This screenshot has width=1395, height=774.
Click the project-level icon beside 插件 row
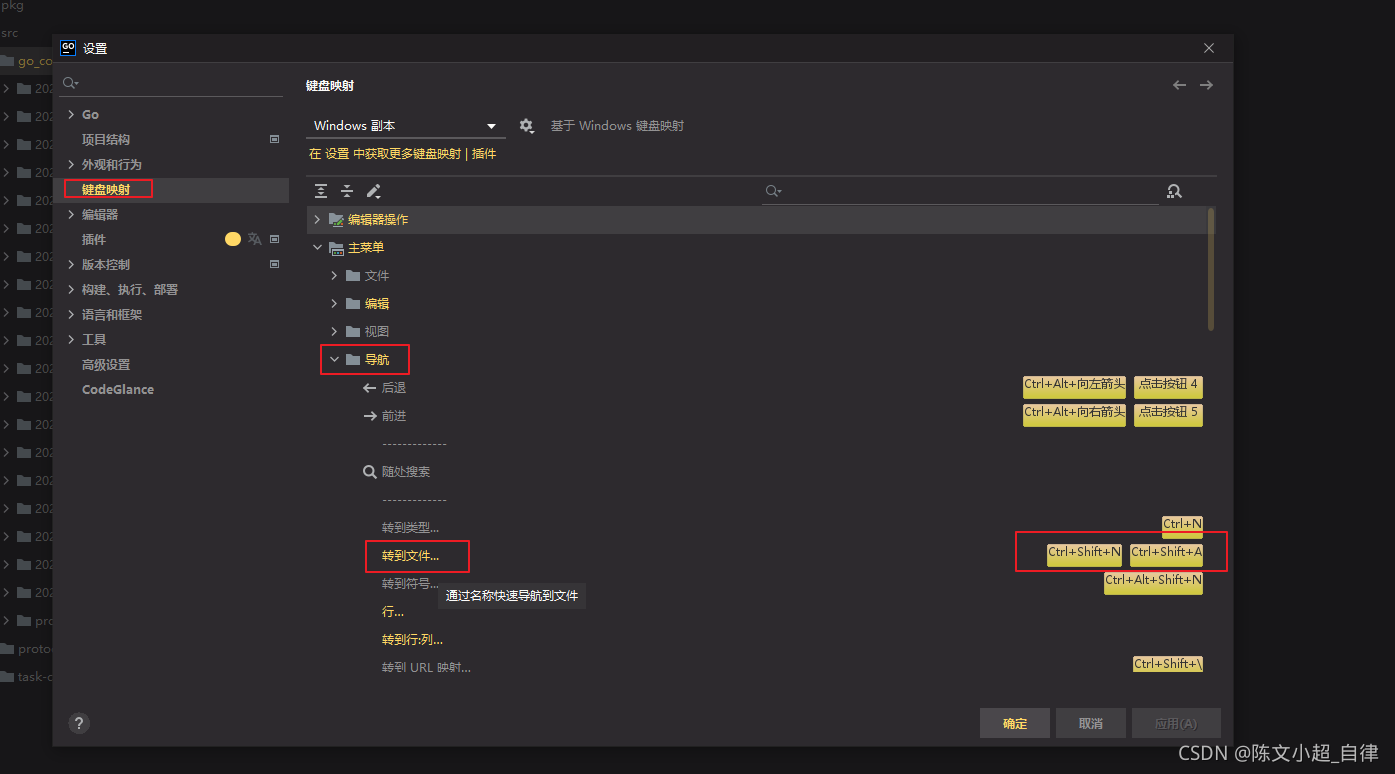pos(274,239)
